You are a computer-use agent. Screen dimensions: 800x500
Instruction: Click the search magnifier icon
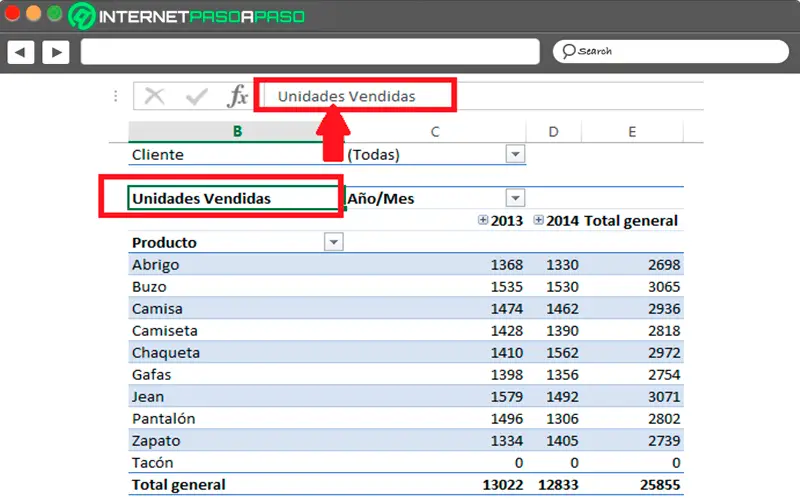568,51
